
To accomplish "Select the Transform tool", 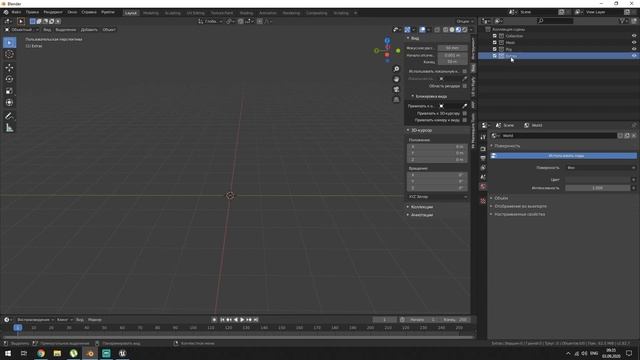I will coord(9,102).
